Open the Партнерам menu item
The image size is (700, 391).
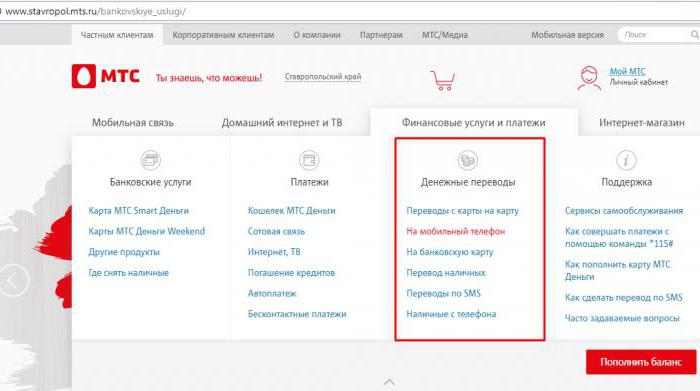381,35
